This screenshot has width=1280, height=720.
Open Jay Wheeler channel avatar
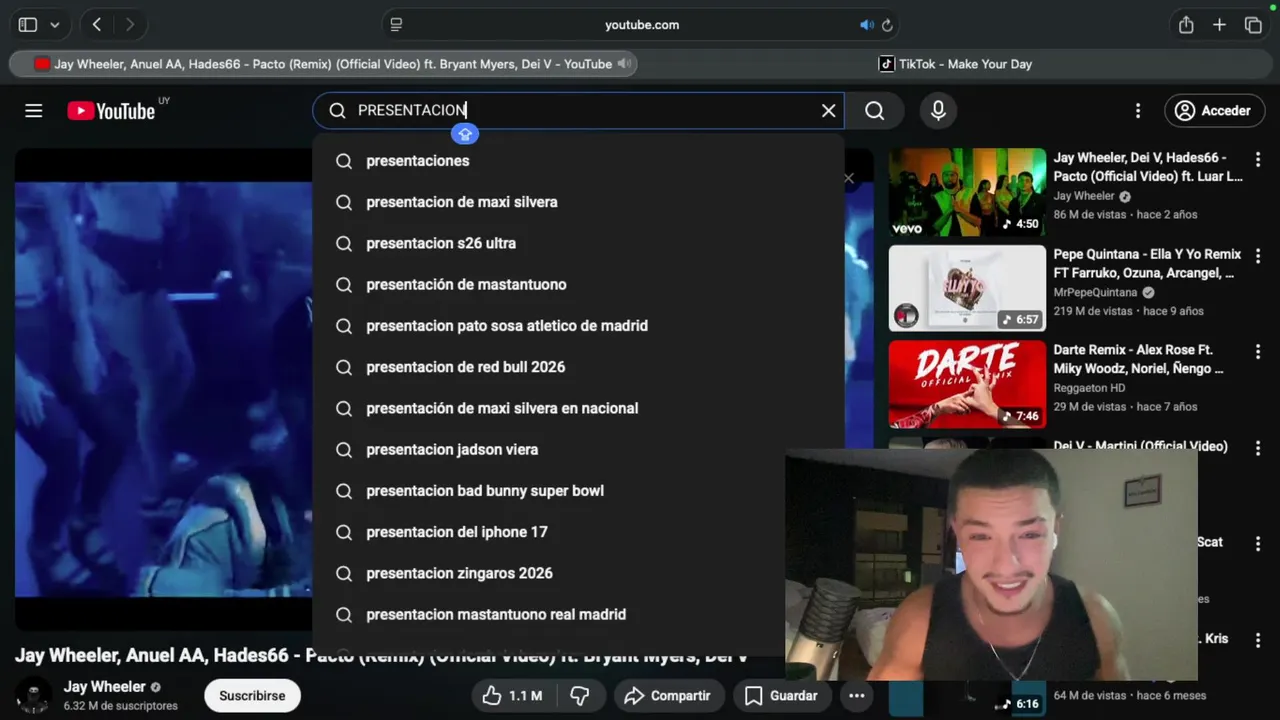coord(33,695)
